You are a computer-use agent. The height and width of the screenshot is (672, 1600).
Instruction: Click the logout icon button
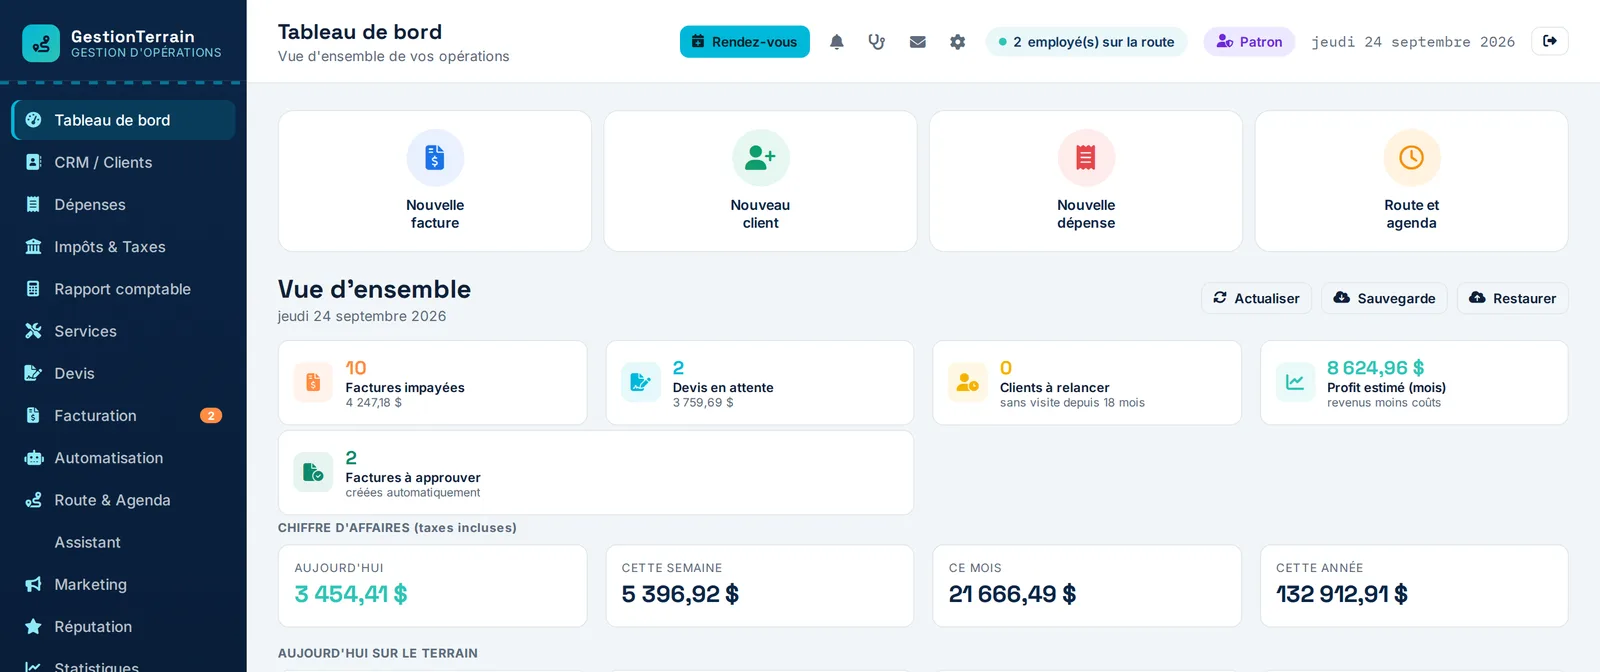pos(1549,41)
